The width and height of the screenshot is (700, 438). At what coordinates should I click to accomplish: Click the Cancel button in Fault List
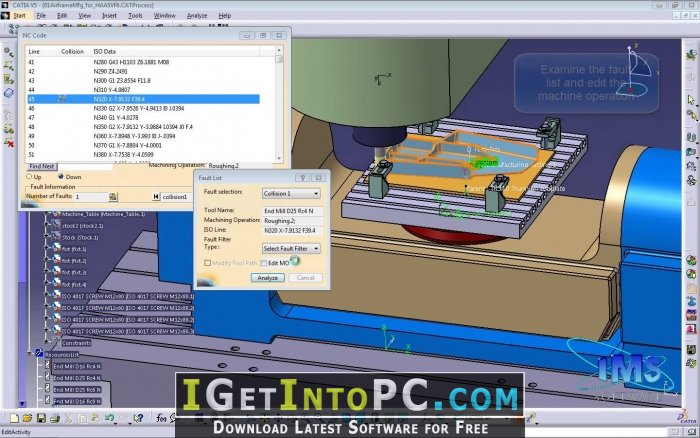pyautogui.click(x=305, y=278)
